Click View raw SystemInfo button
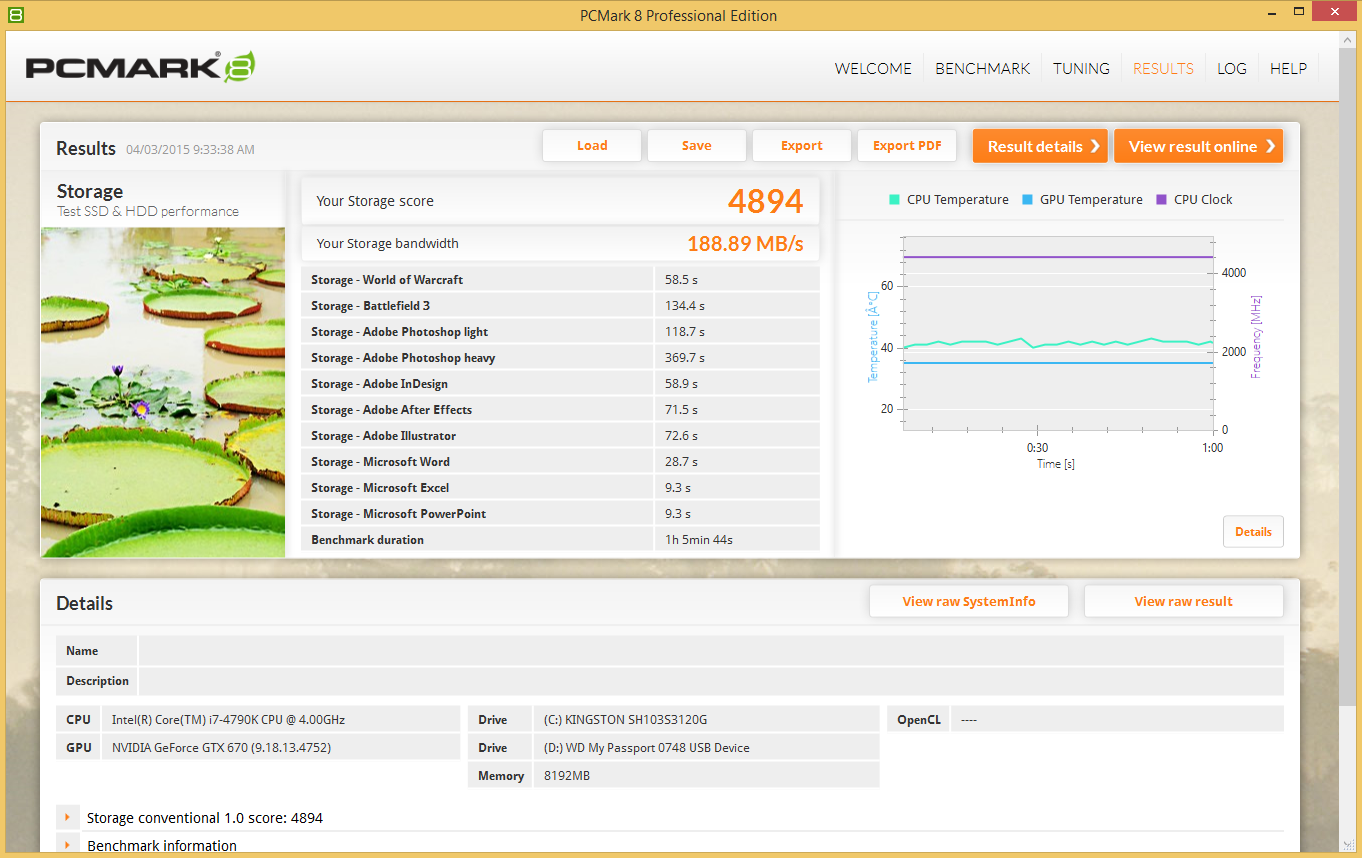1362x858 pixels. click(x=969, y=601)
